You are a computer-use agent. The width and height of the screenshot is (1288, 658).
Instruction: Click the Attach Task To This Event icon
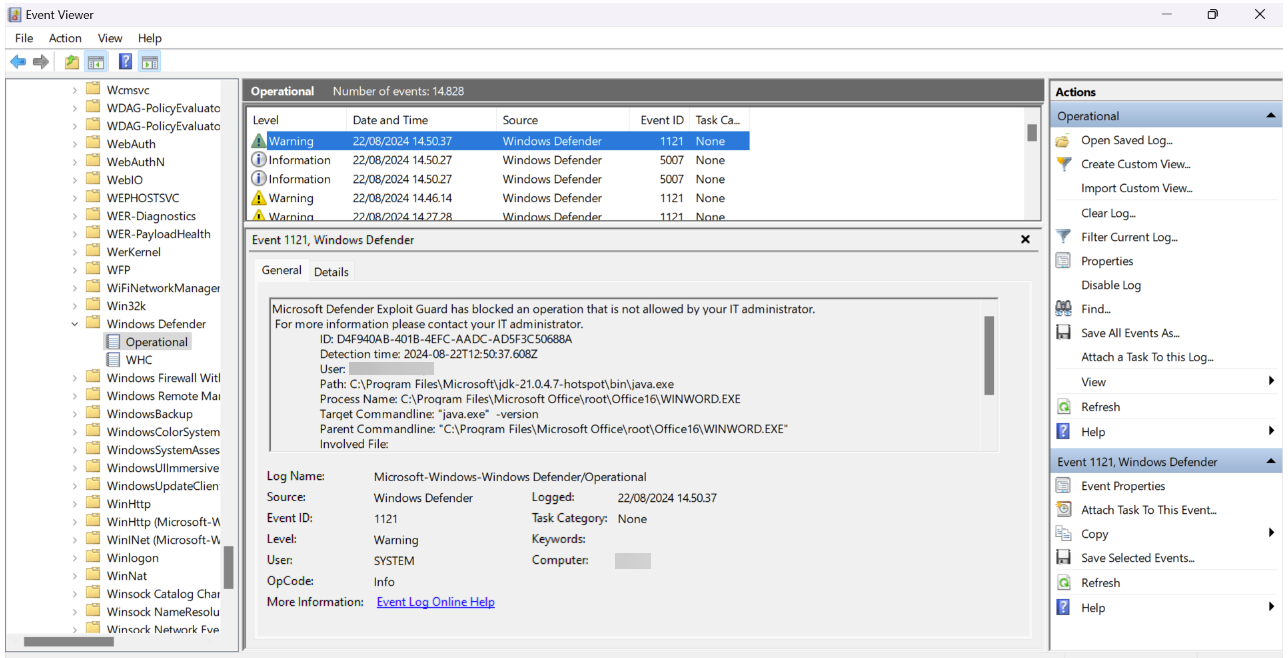pyautogui.click(x=1064, y=510)
